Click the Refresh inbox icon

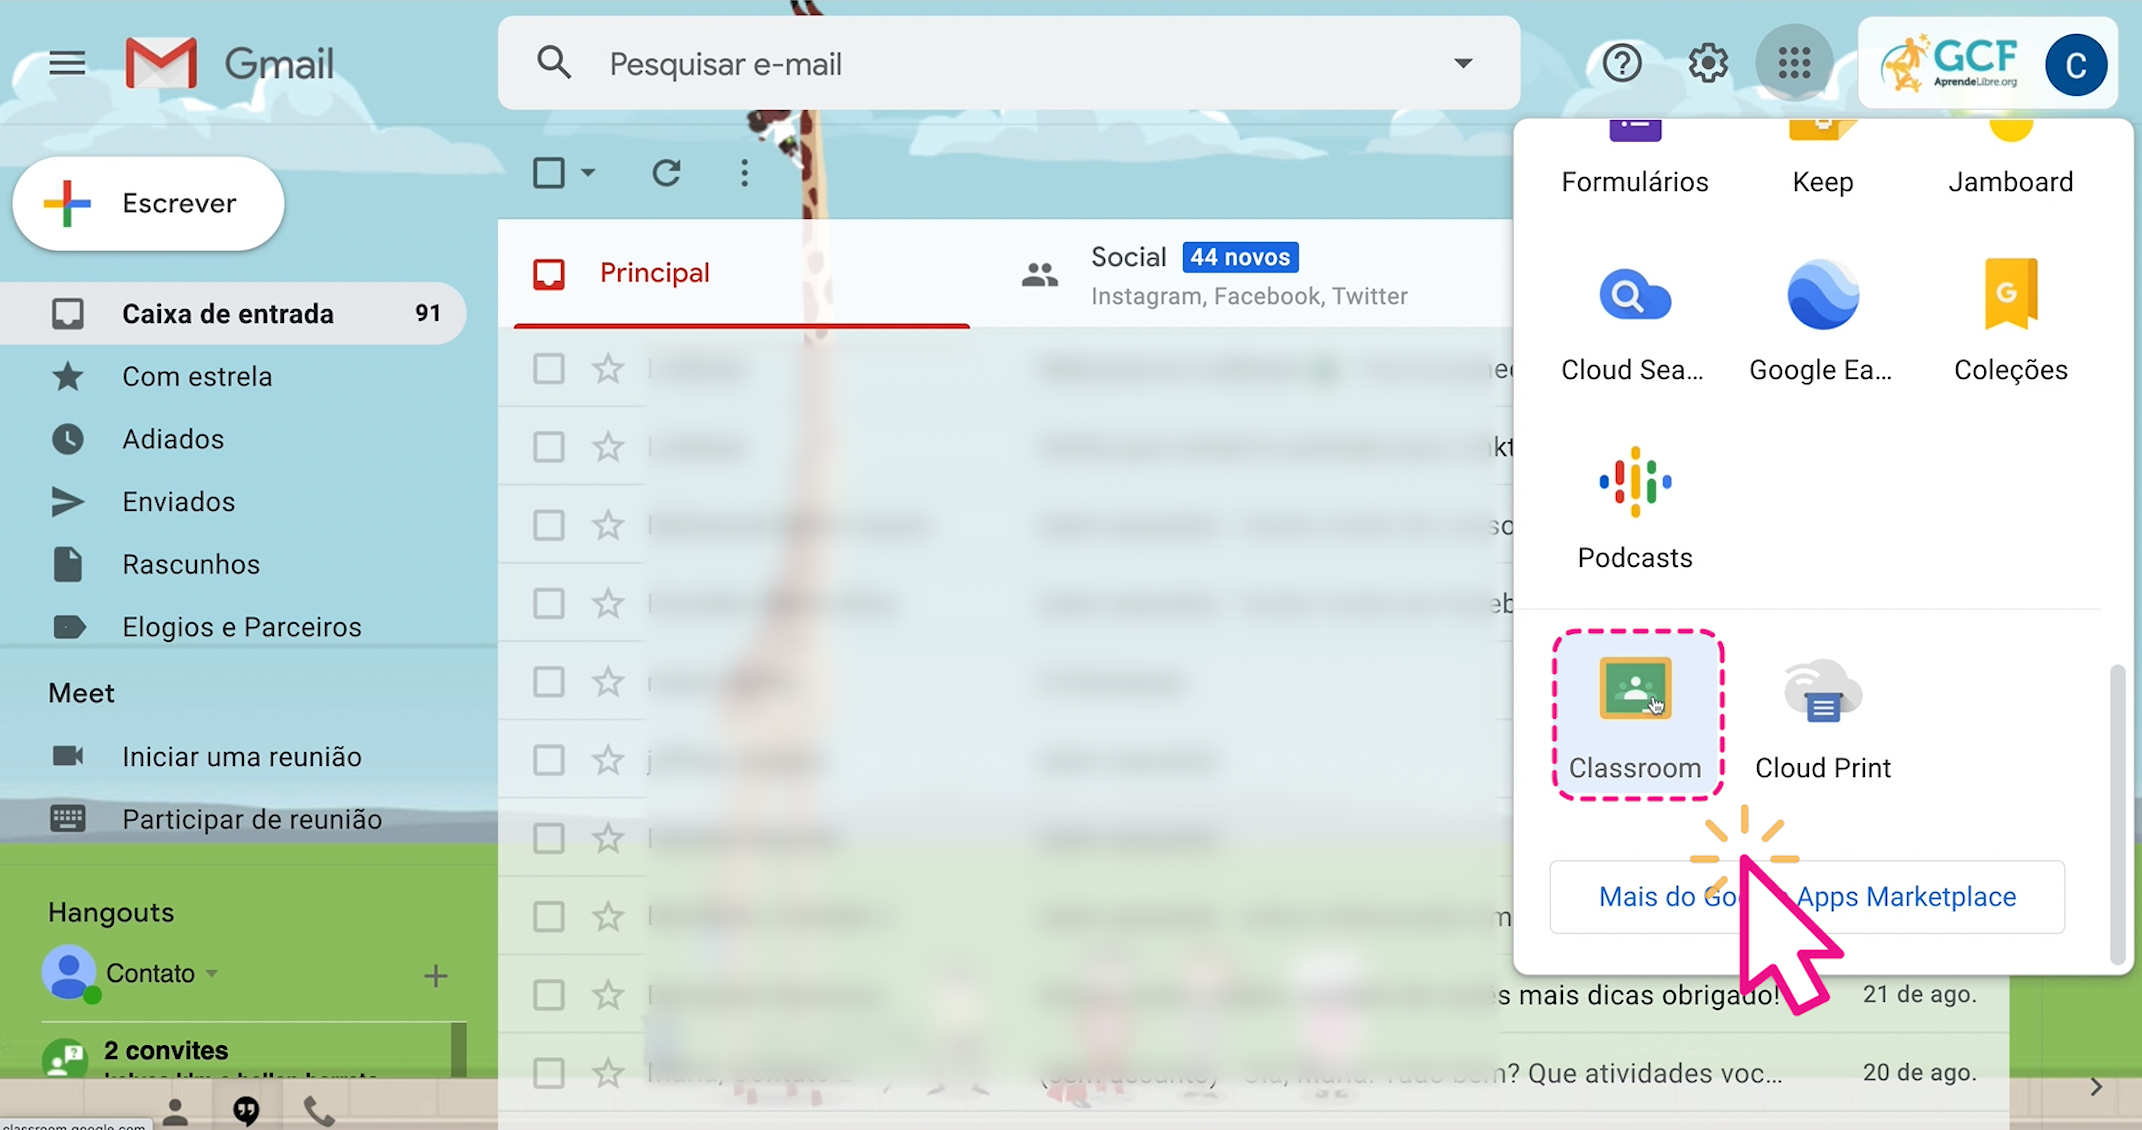pos(667,173)
